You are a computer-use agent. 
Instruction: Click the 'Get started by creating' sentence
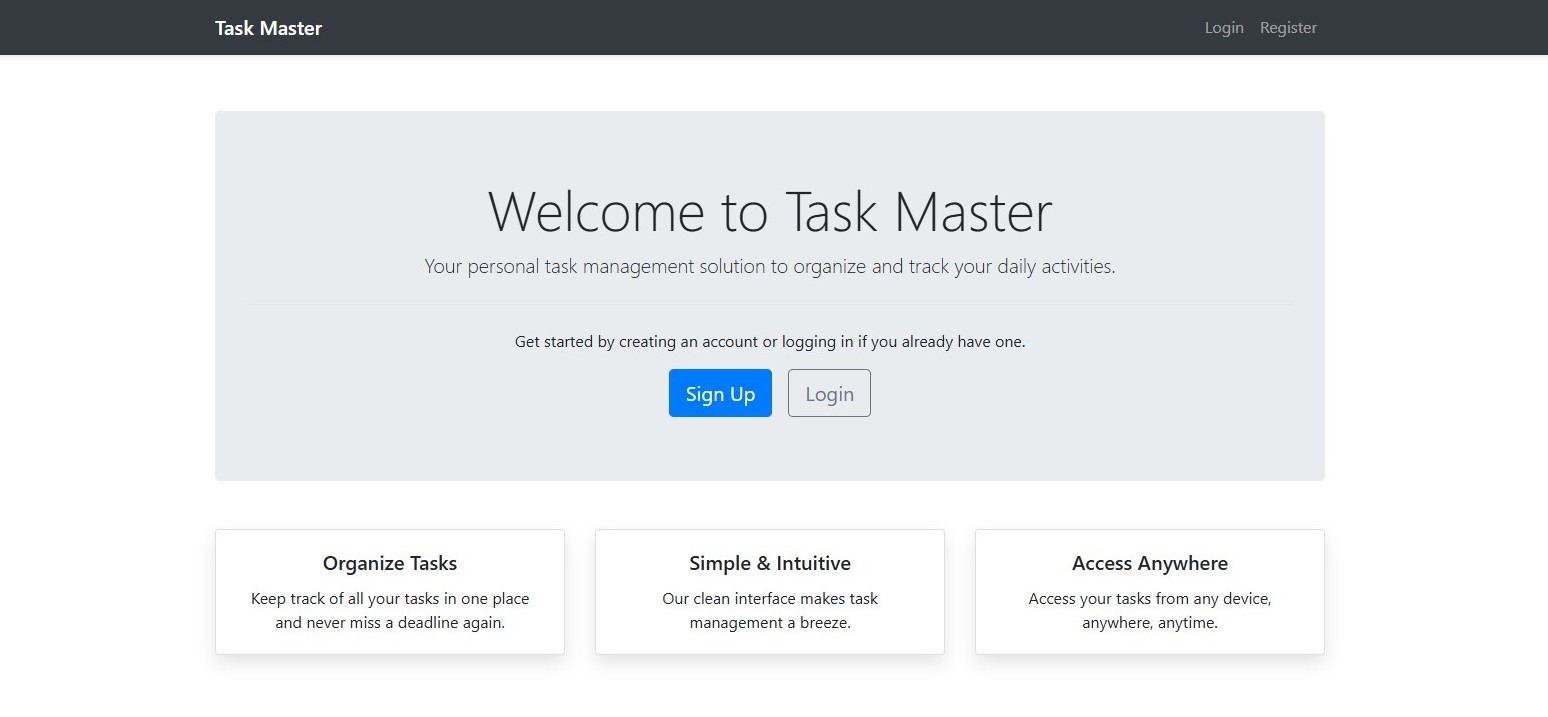click(769, 342)
